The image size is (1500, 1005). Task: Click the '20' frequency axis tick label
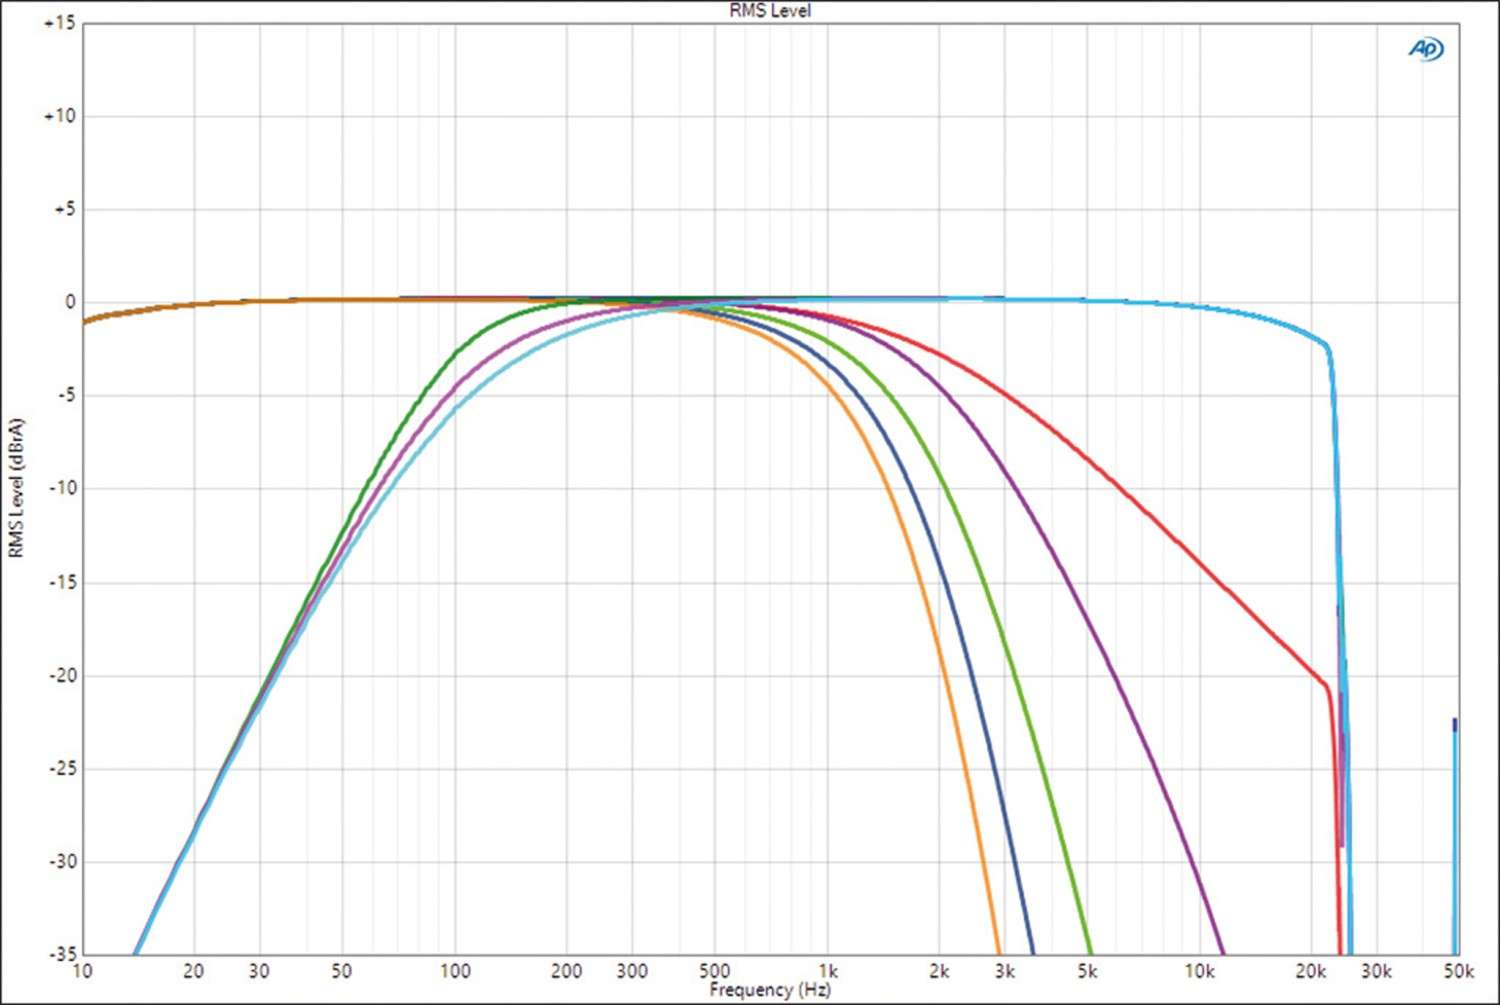(194, 971)
